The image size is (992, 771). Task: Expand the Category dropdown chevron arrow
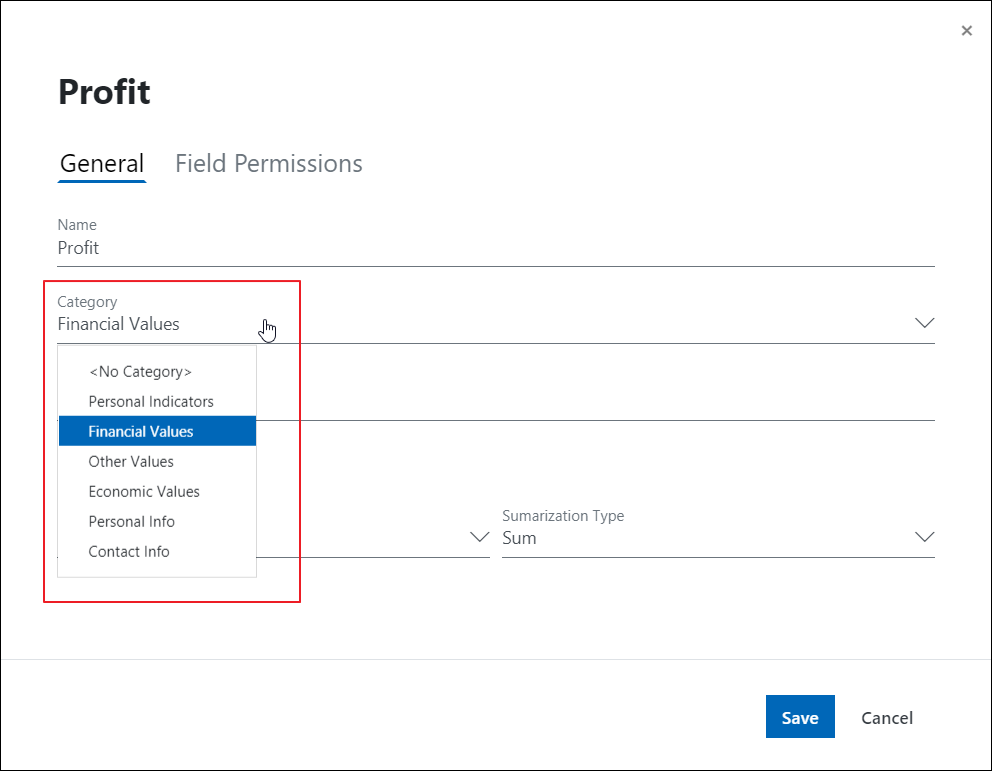924,323
